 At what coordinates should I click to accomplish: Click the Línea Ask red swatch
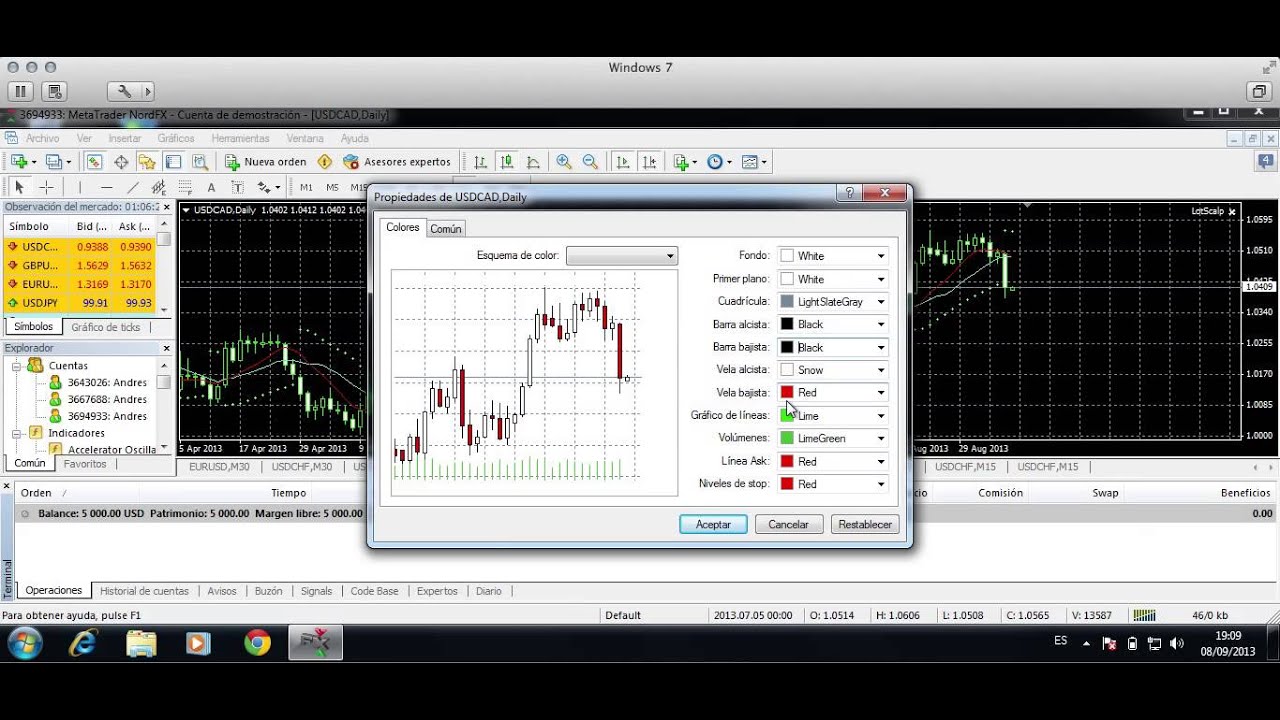(x=787, y=461)
